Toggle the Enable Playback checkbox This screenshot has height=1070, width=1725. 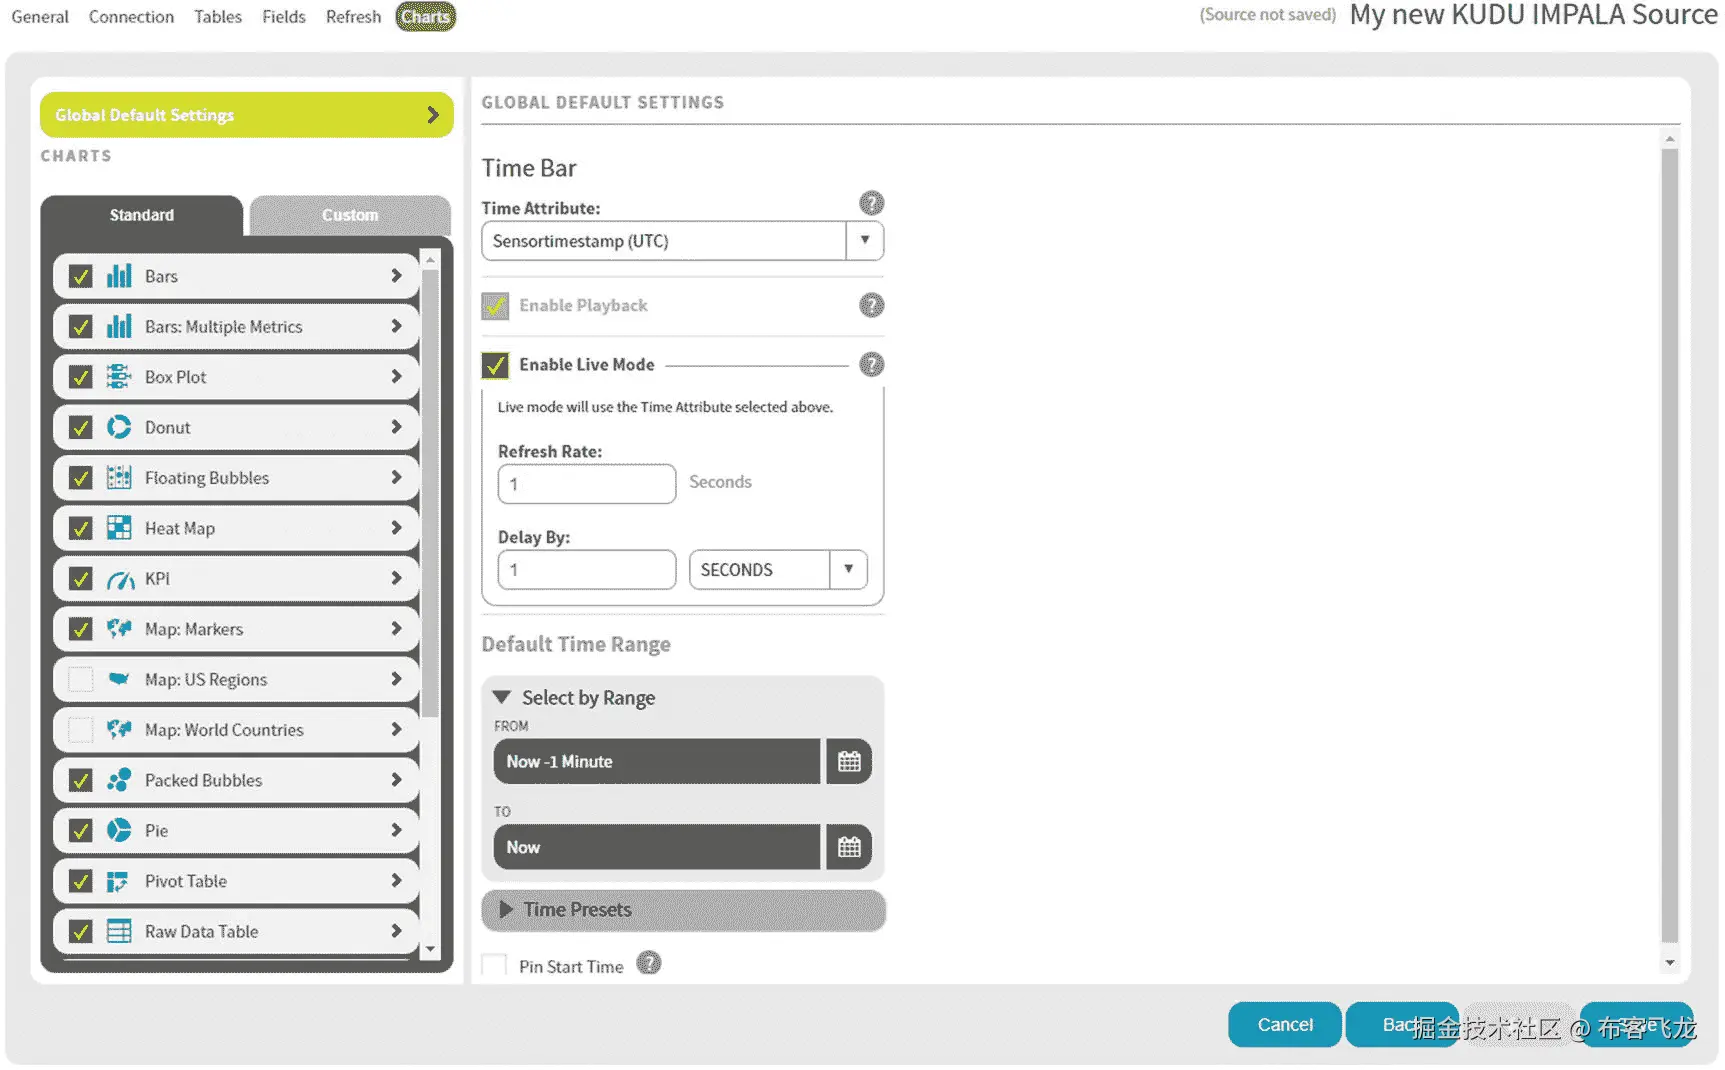click(495, 305)
